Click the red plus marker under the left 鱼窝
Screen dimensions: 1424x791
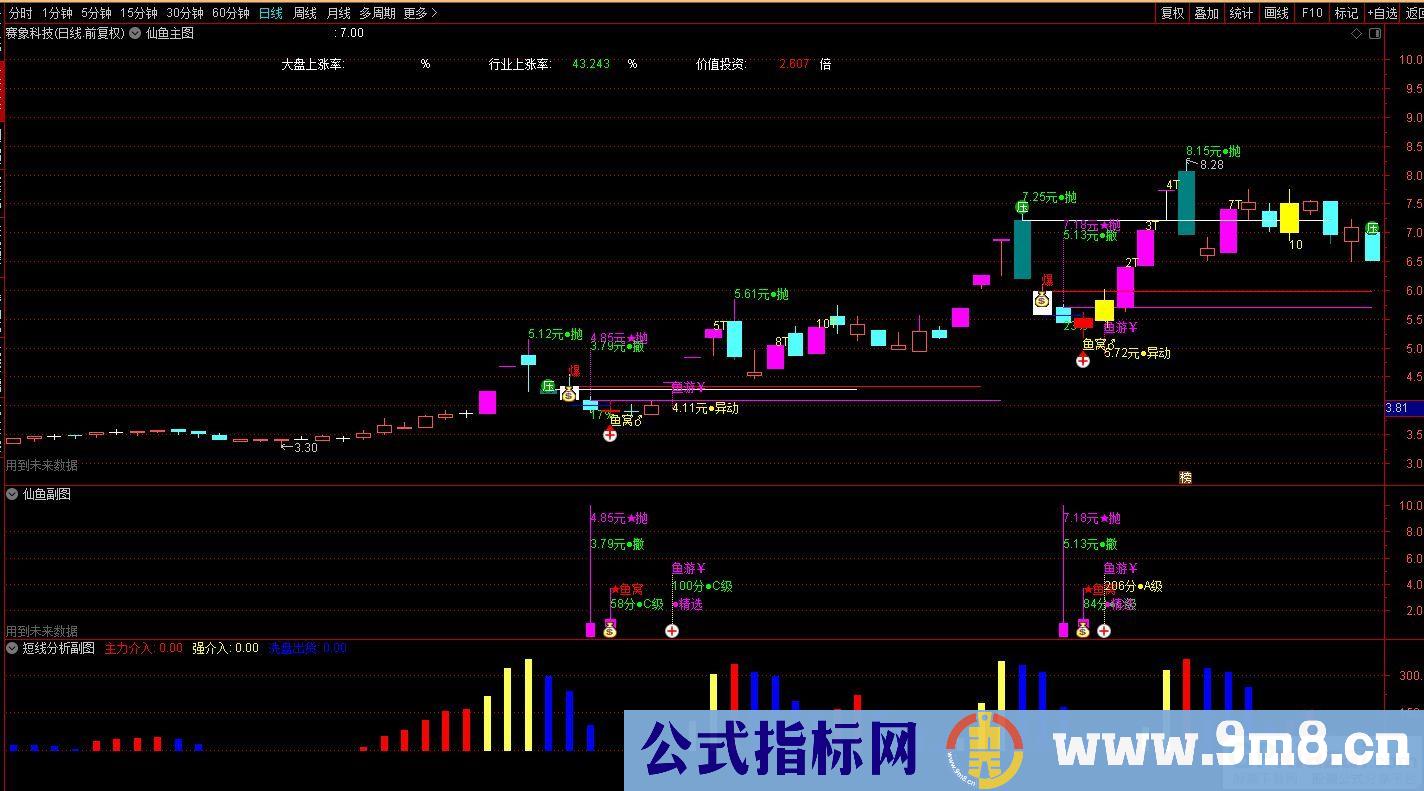click(x=610, y=435)
